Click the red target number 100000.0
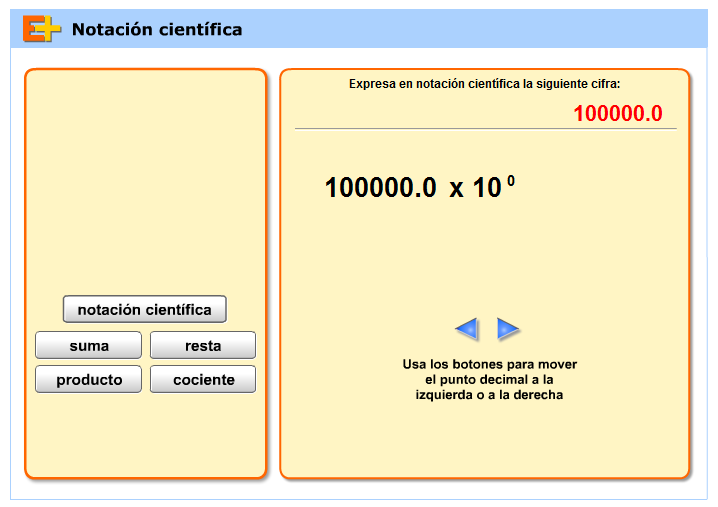Viewport: 718px width, 507px height. tap(617, 114)
